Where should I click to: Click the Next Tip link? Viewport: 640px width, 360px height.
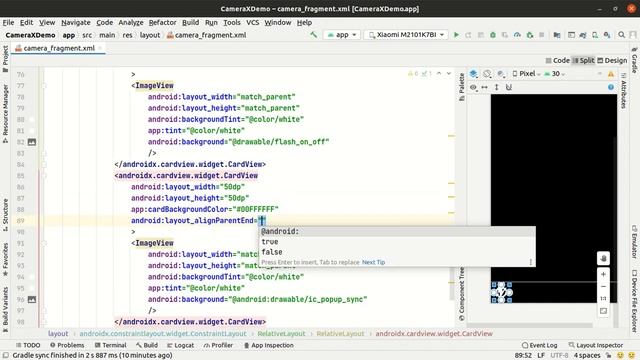(x=373, y=262)
